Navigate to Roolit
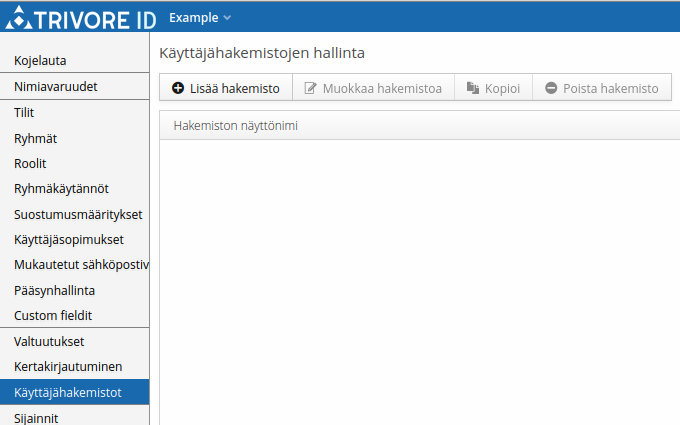The width and height of the screenshot is (680, 425). click(x=30, y=164)
